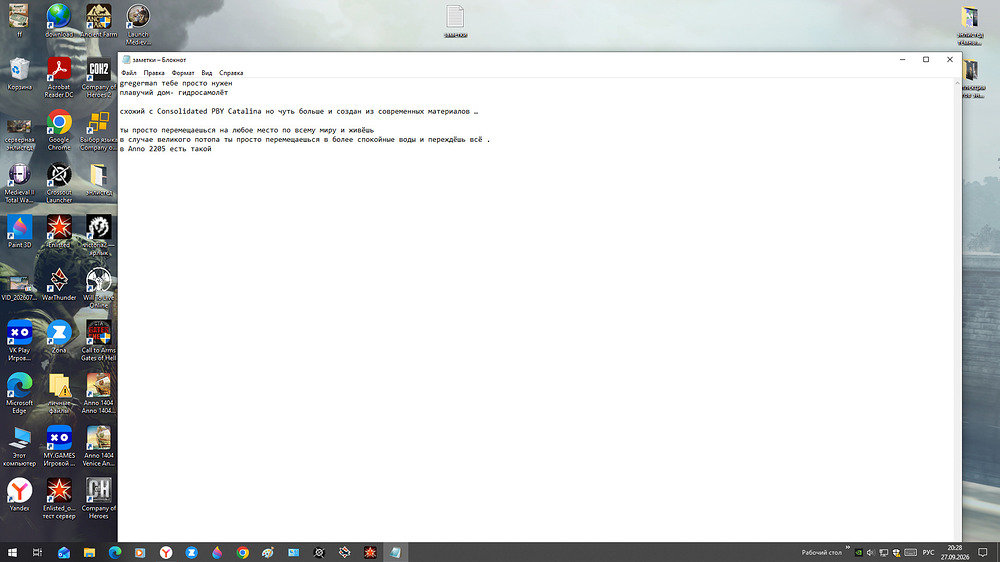
Task: Place cursor after "в Anno 2205 есть такой"
Action: [x=212, y=149]
